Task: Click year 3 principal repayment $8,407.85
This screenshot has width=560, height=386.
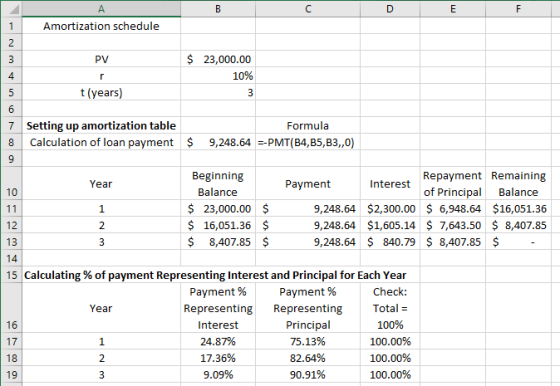Action: click(453, 242)
